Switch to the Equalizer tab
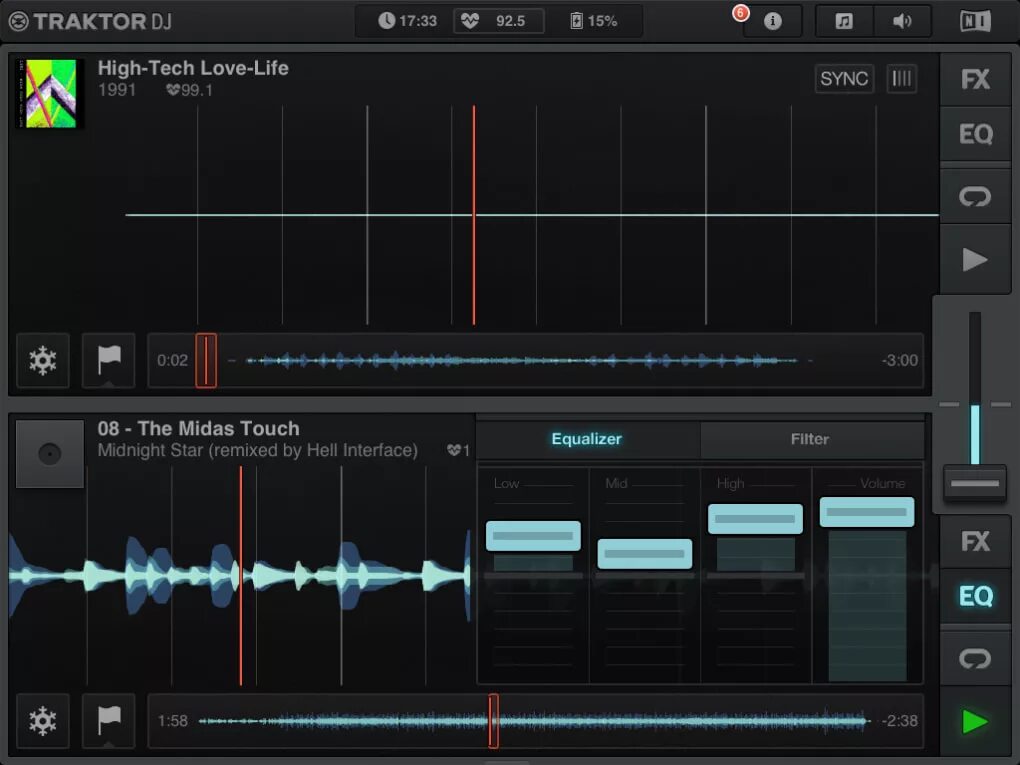Viewport: 1020px width, 765px height. click(x=587, y=439)
